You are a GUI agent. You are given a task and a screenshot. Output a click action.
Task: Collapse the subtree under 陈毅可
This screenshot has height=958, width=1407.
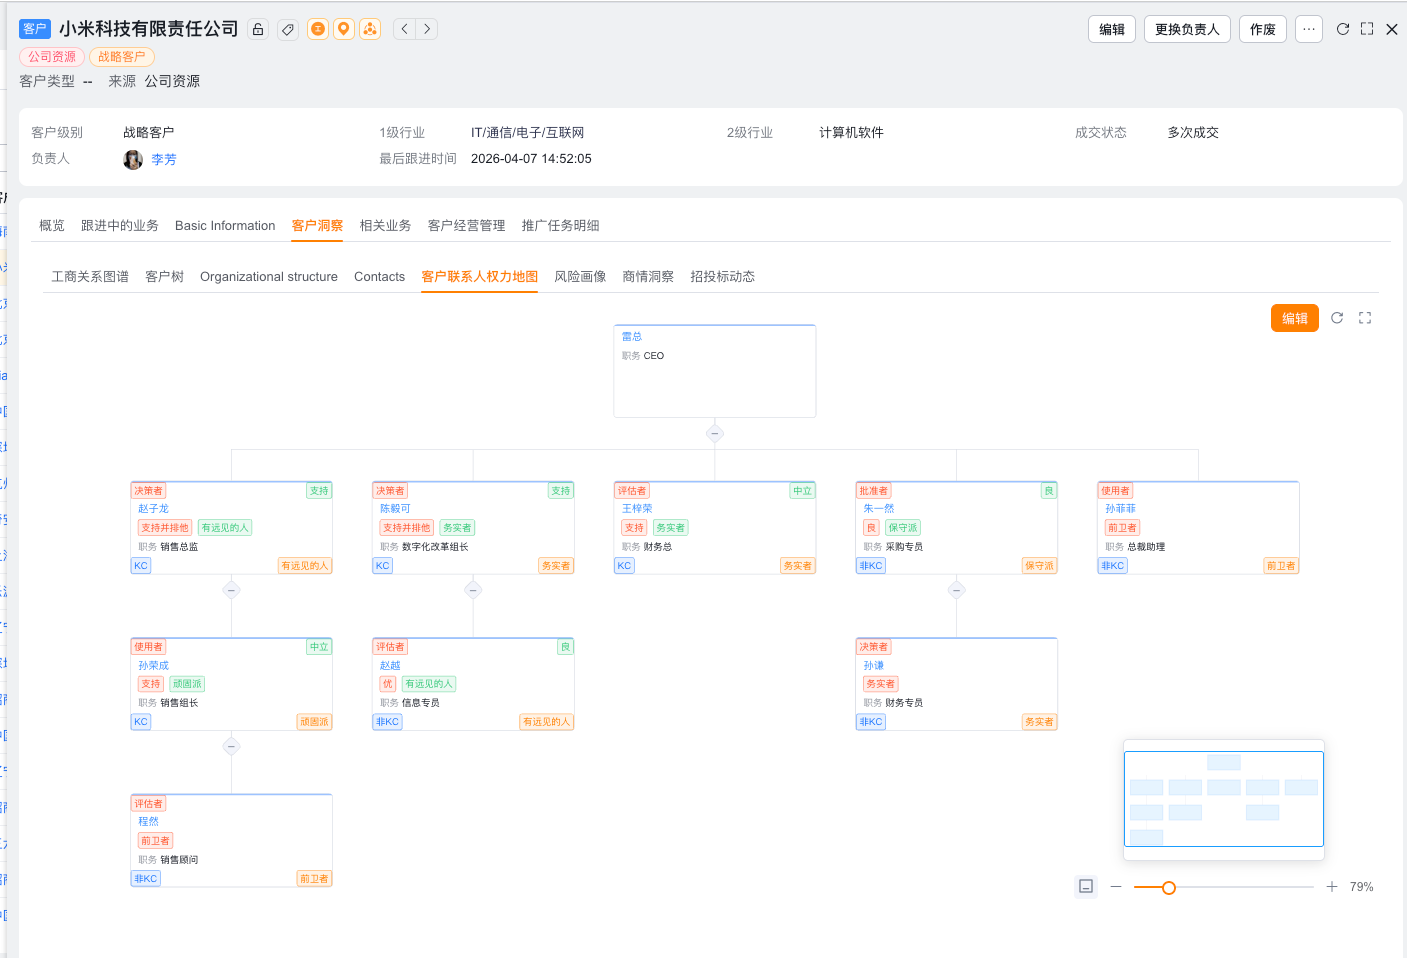[x=474, y=590]
